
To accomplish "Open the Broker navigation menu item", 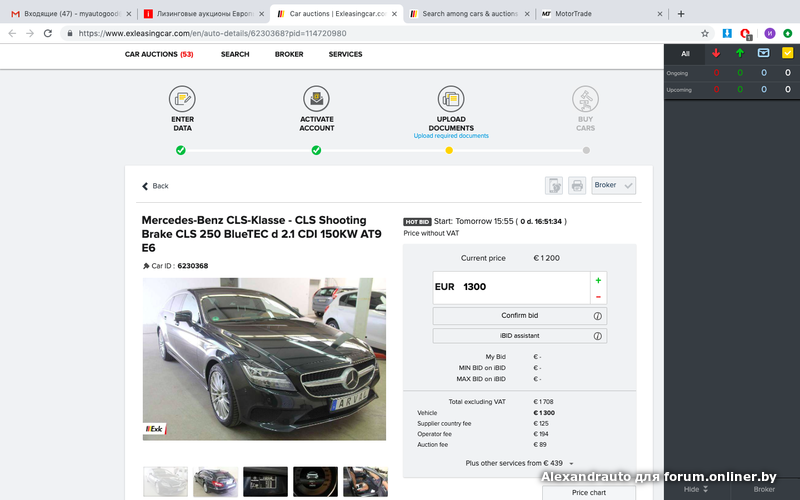I will click(x=289, y=54).
